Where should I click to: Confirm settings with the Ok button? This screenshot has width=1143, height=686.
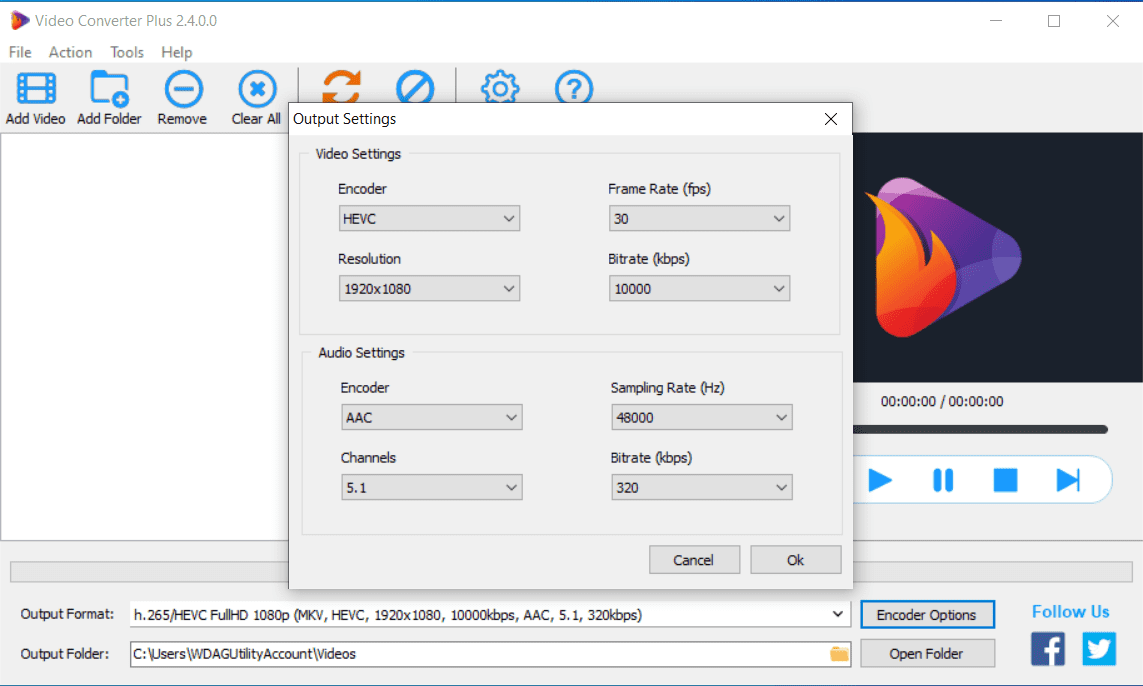pyautogui.click(x=795, y=560)
